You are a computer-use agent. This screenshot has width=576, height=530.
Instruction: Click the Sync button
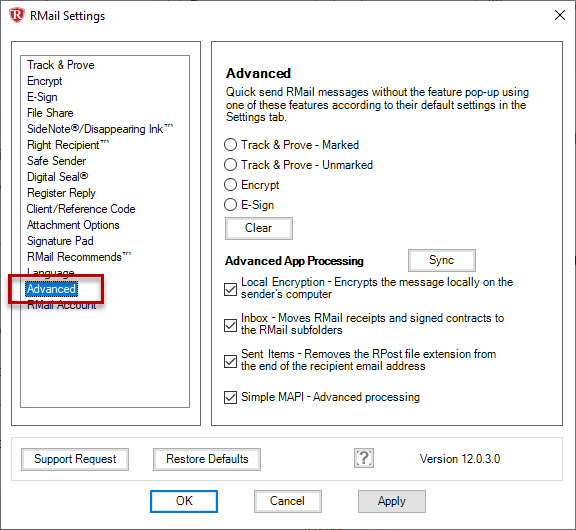click(442, 260)
